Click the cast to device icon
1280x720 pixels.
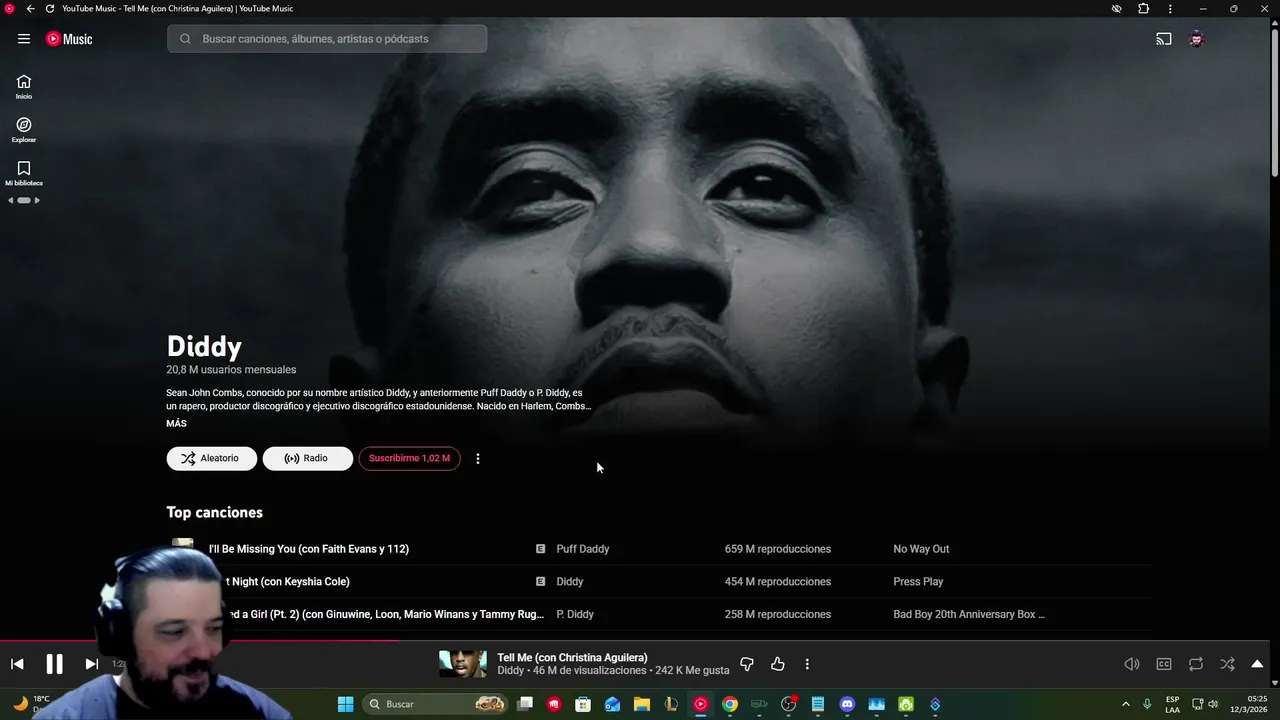point(1164,39)
